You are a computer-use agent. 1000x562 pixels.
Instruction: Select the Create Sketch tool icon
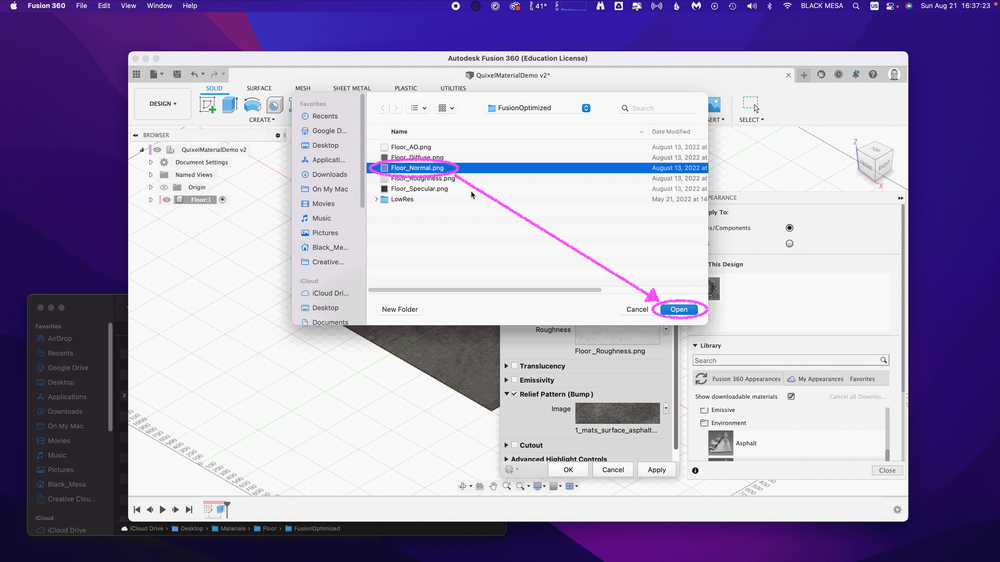pyautogui.click(x=208, y=105)
